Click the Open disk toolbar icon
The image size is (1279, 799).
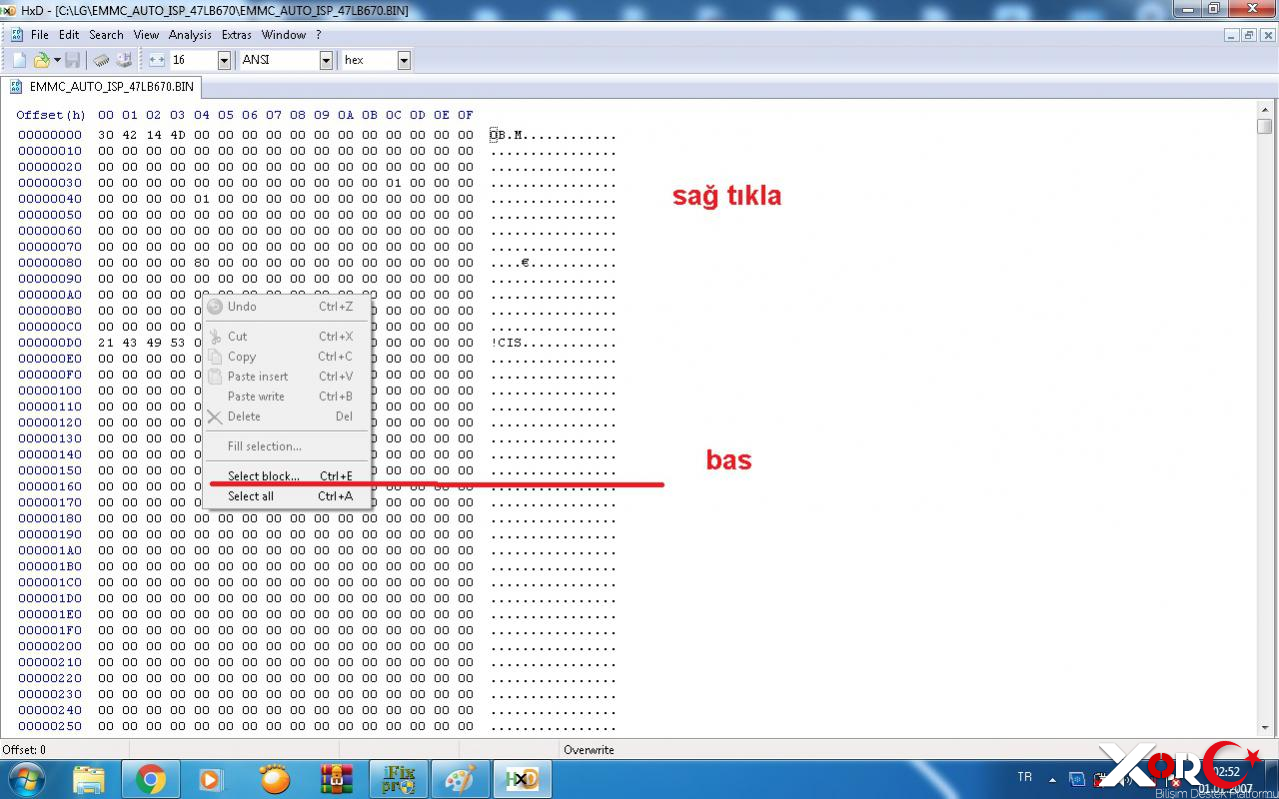124,60
